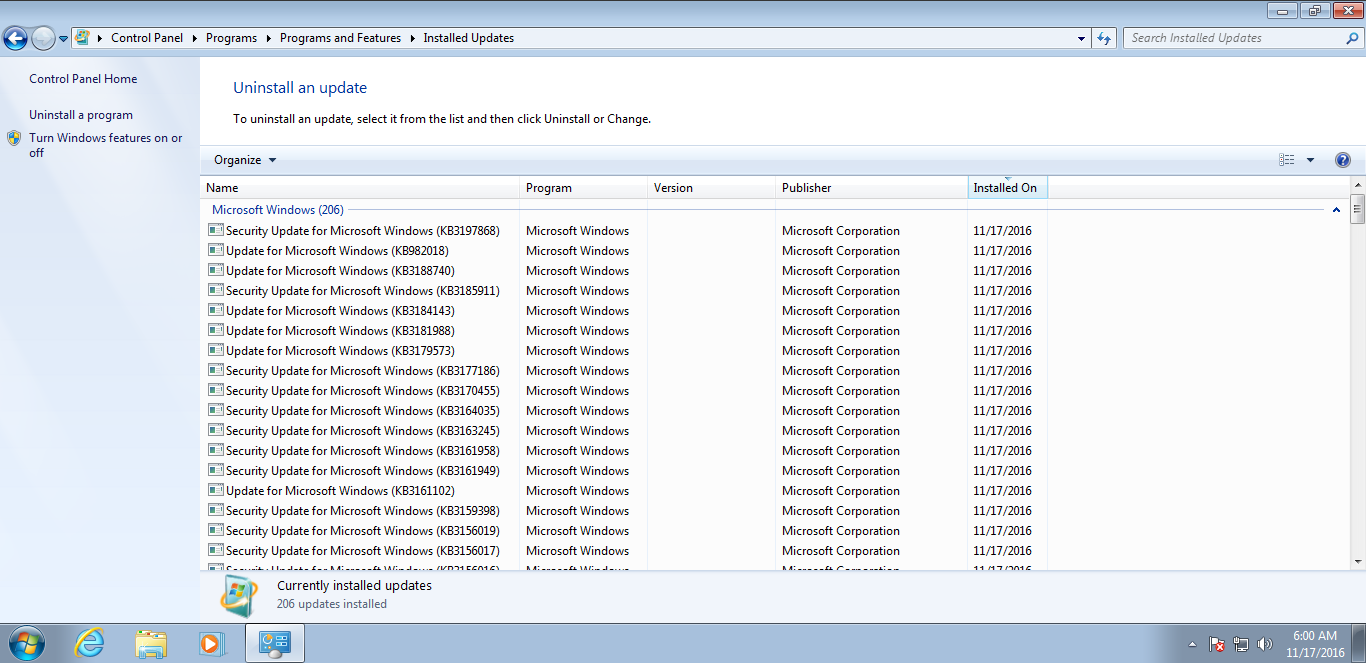Image resolution: width=1366 pixels, height=663 pixels.
Task: Click the shield icon beside Windows features
Action: 14,138
